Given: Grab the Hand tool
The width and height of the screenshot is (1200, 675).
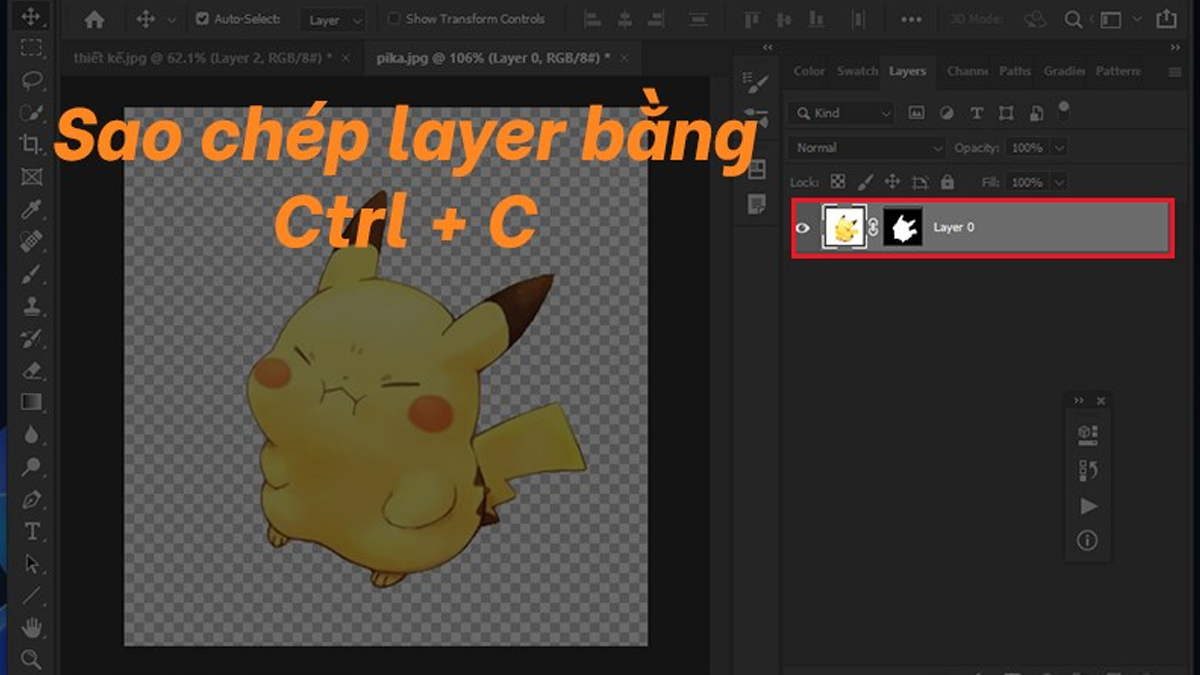Looking at the screenshot, I should pyautogui.click(x=30, y=625).
